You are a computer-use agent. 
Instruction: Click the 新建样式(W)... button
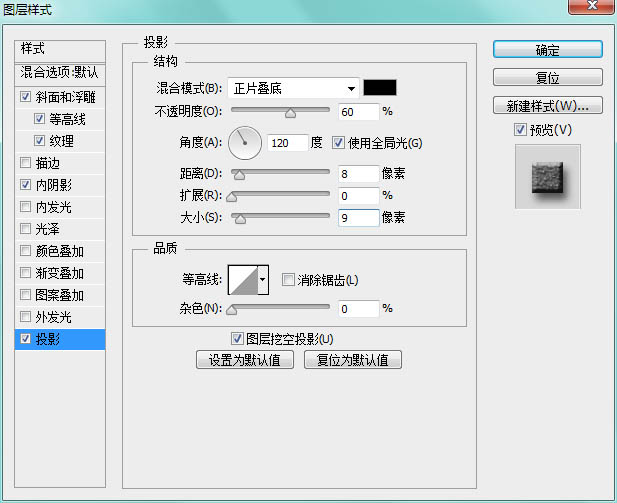click(x=548, y=105)
